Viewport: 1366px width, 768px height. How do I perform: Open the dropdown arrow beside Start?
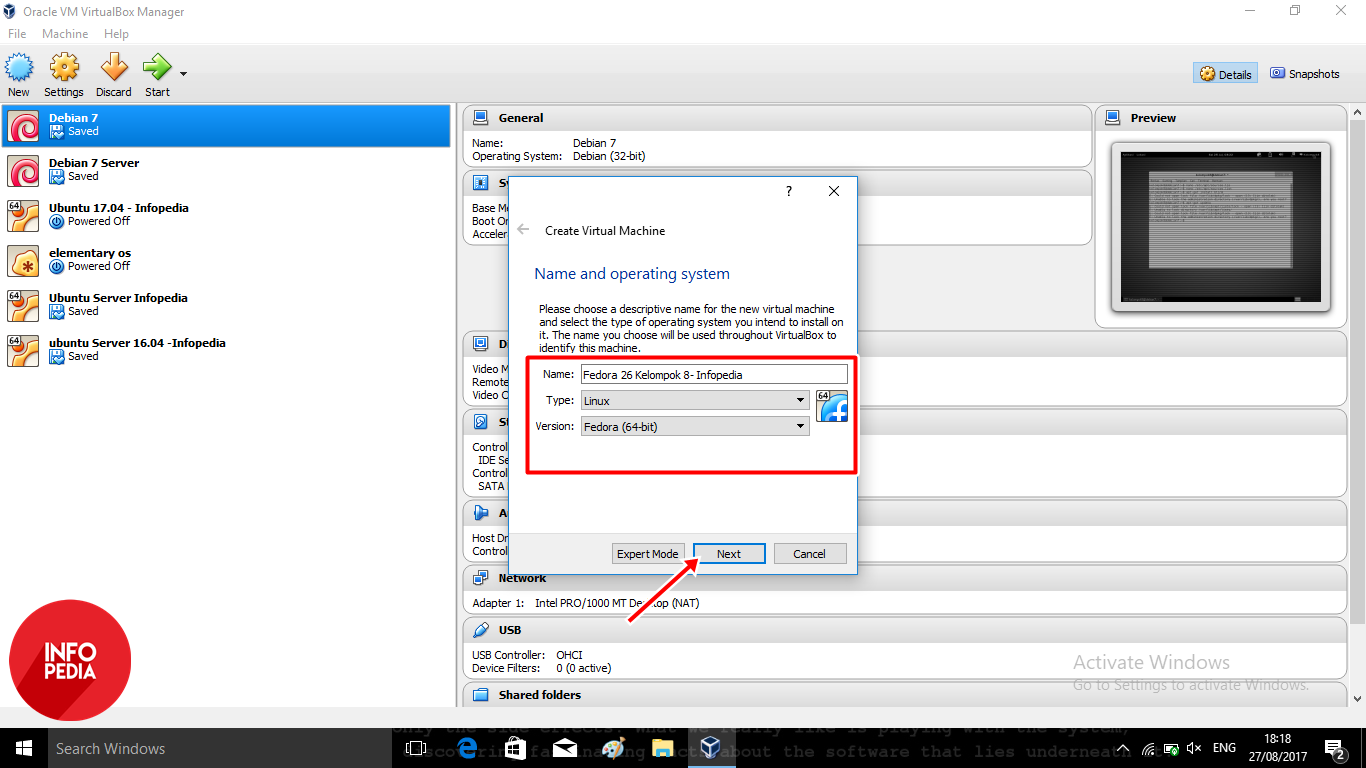click(x=183, y=73)
